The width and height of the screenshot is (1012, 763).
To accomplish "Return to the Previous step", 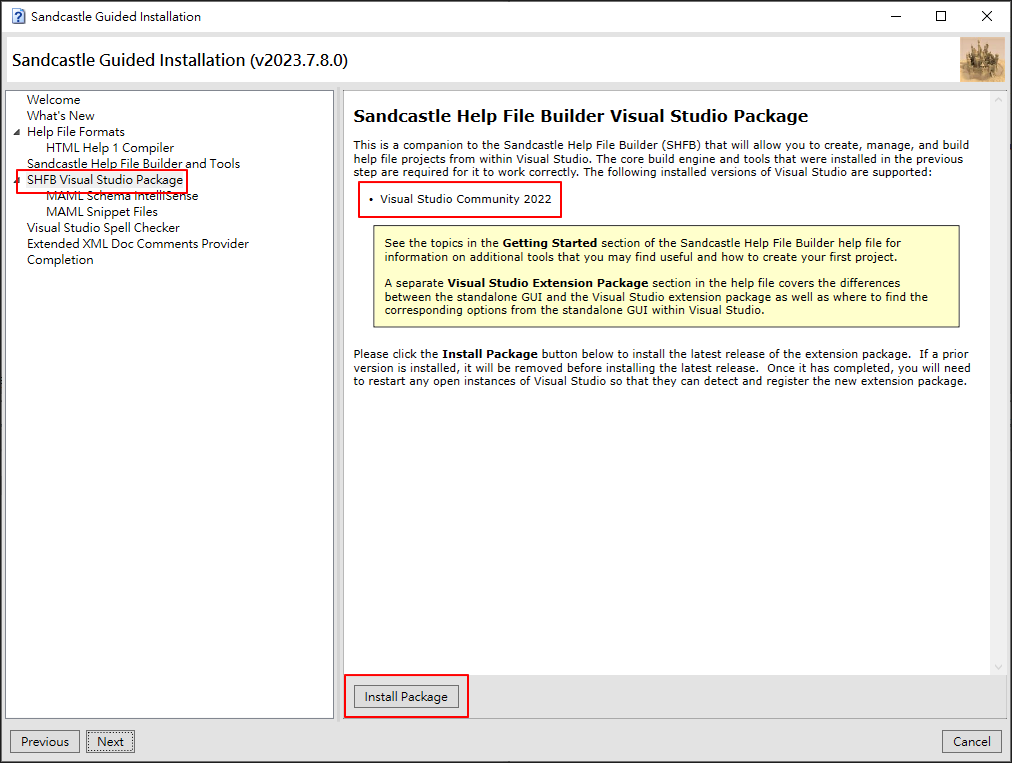I will point(45,742).
